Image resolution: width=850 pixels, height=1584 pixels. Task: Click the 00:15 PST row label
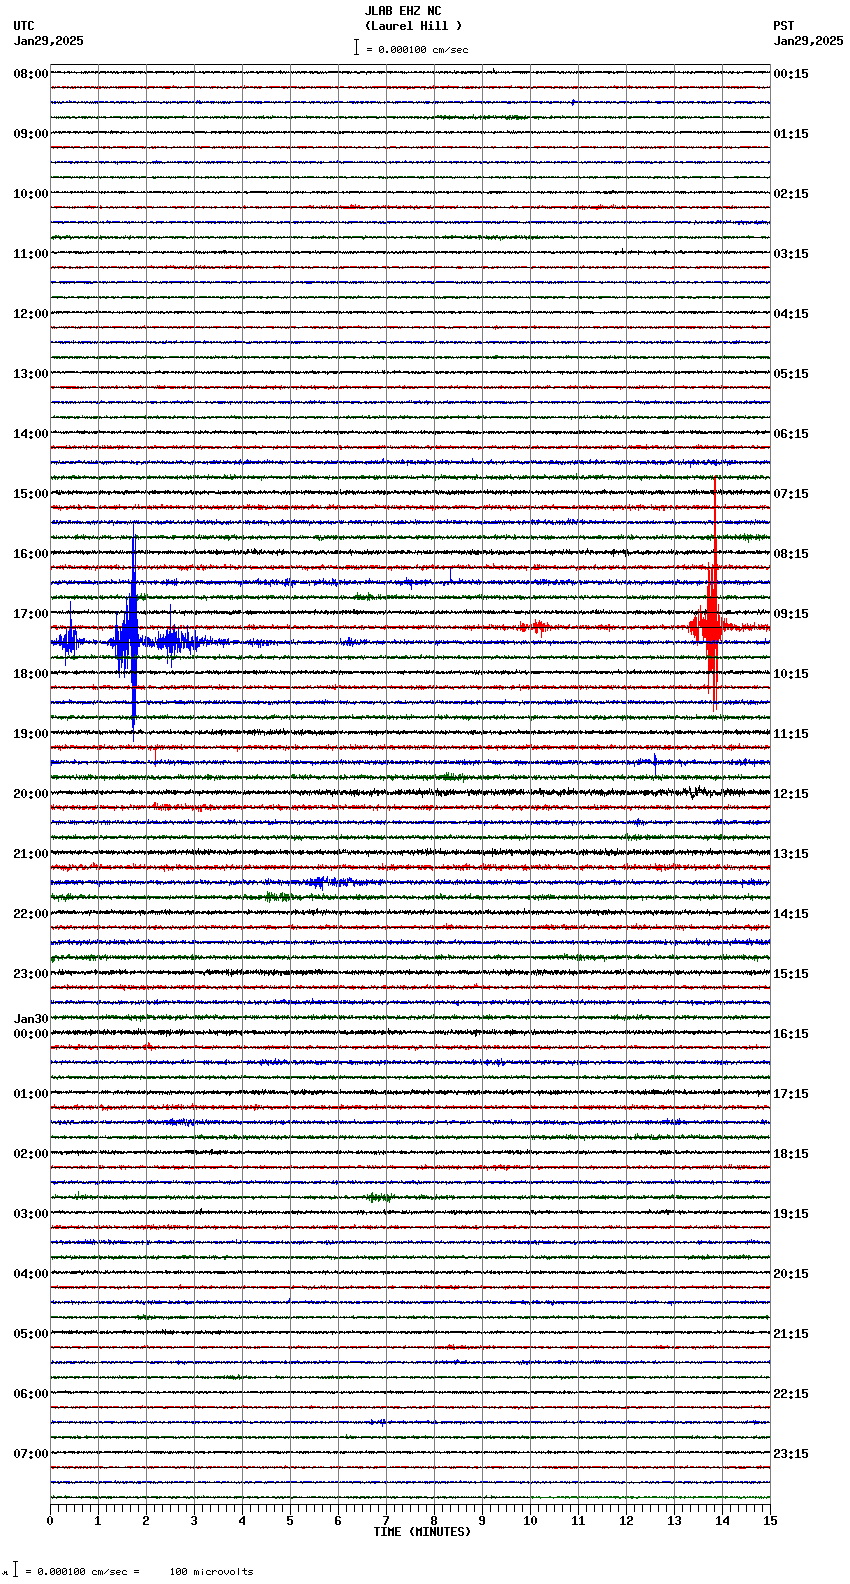pyautogui.click(x=791, y=74)
